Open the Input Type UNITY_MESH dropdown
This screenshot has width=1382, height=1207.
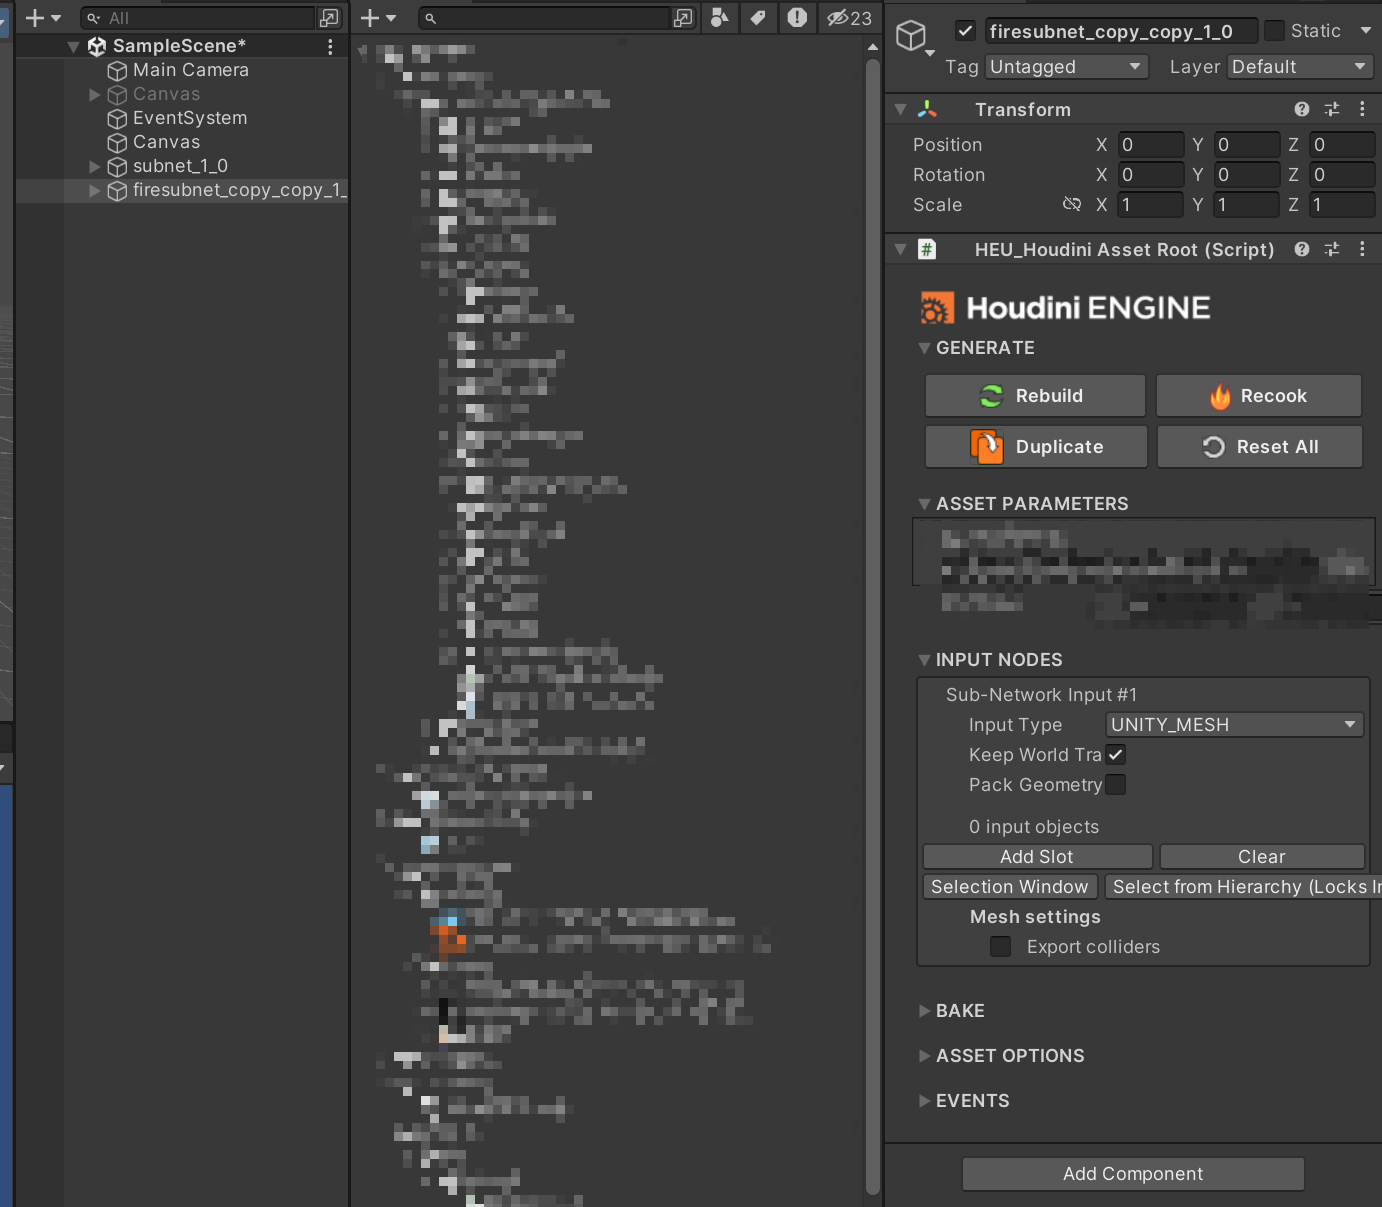coord(1234,724)
